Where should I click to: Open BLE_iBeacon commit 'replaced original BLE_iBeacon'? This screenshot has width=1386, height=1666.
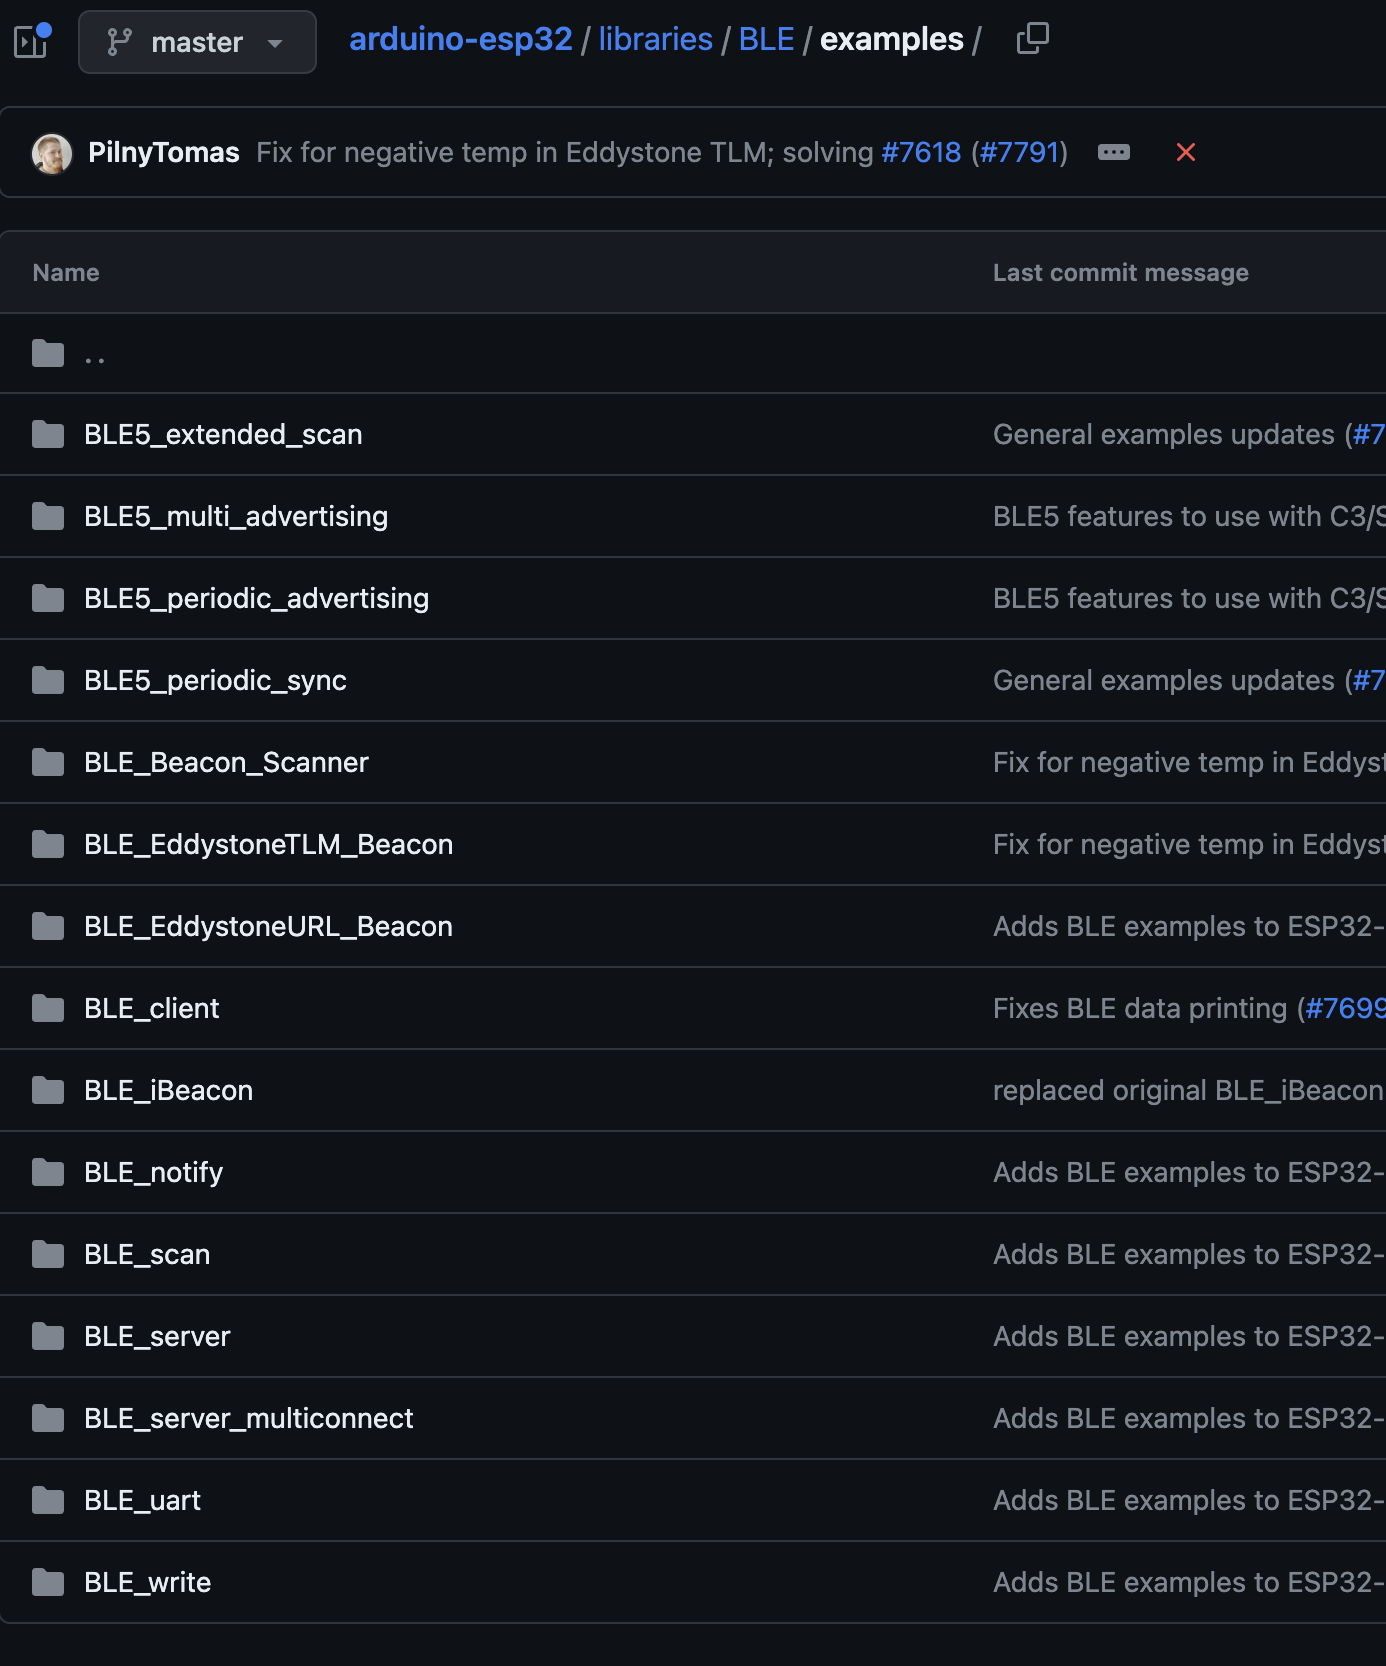[x=1189, y=1090]
